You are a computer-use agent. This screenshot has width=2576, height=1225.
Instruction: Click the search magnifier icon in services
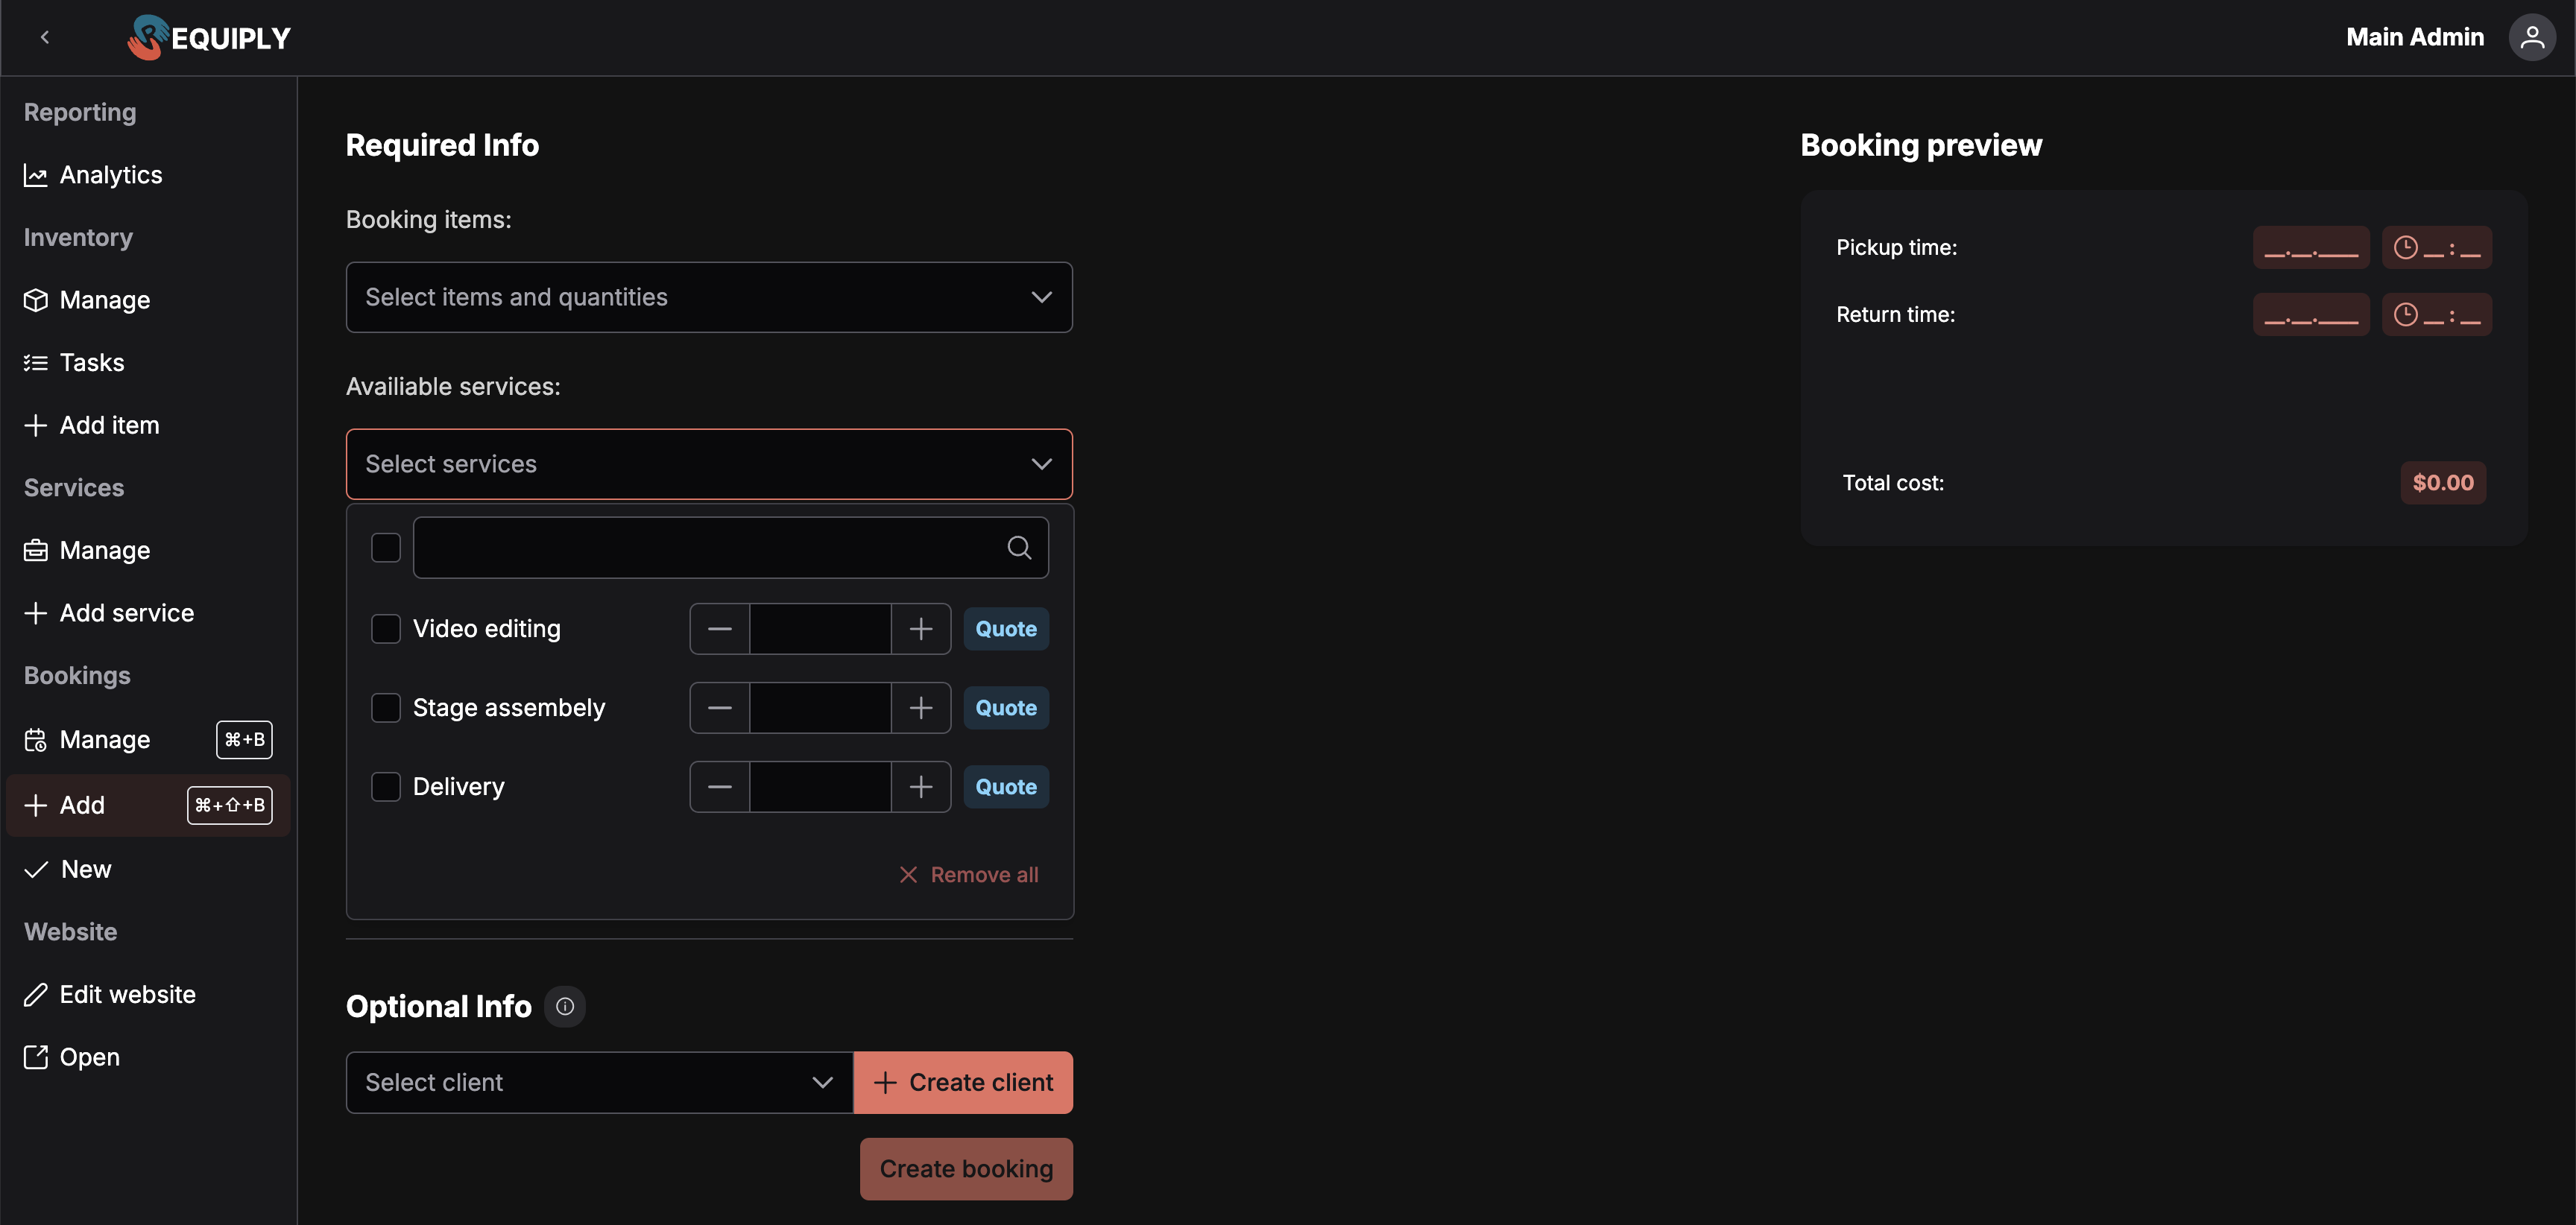1019,547
